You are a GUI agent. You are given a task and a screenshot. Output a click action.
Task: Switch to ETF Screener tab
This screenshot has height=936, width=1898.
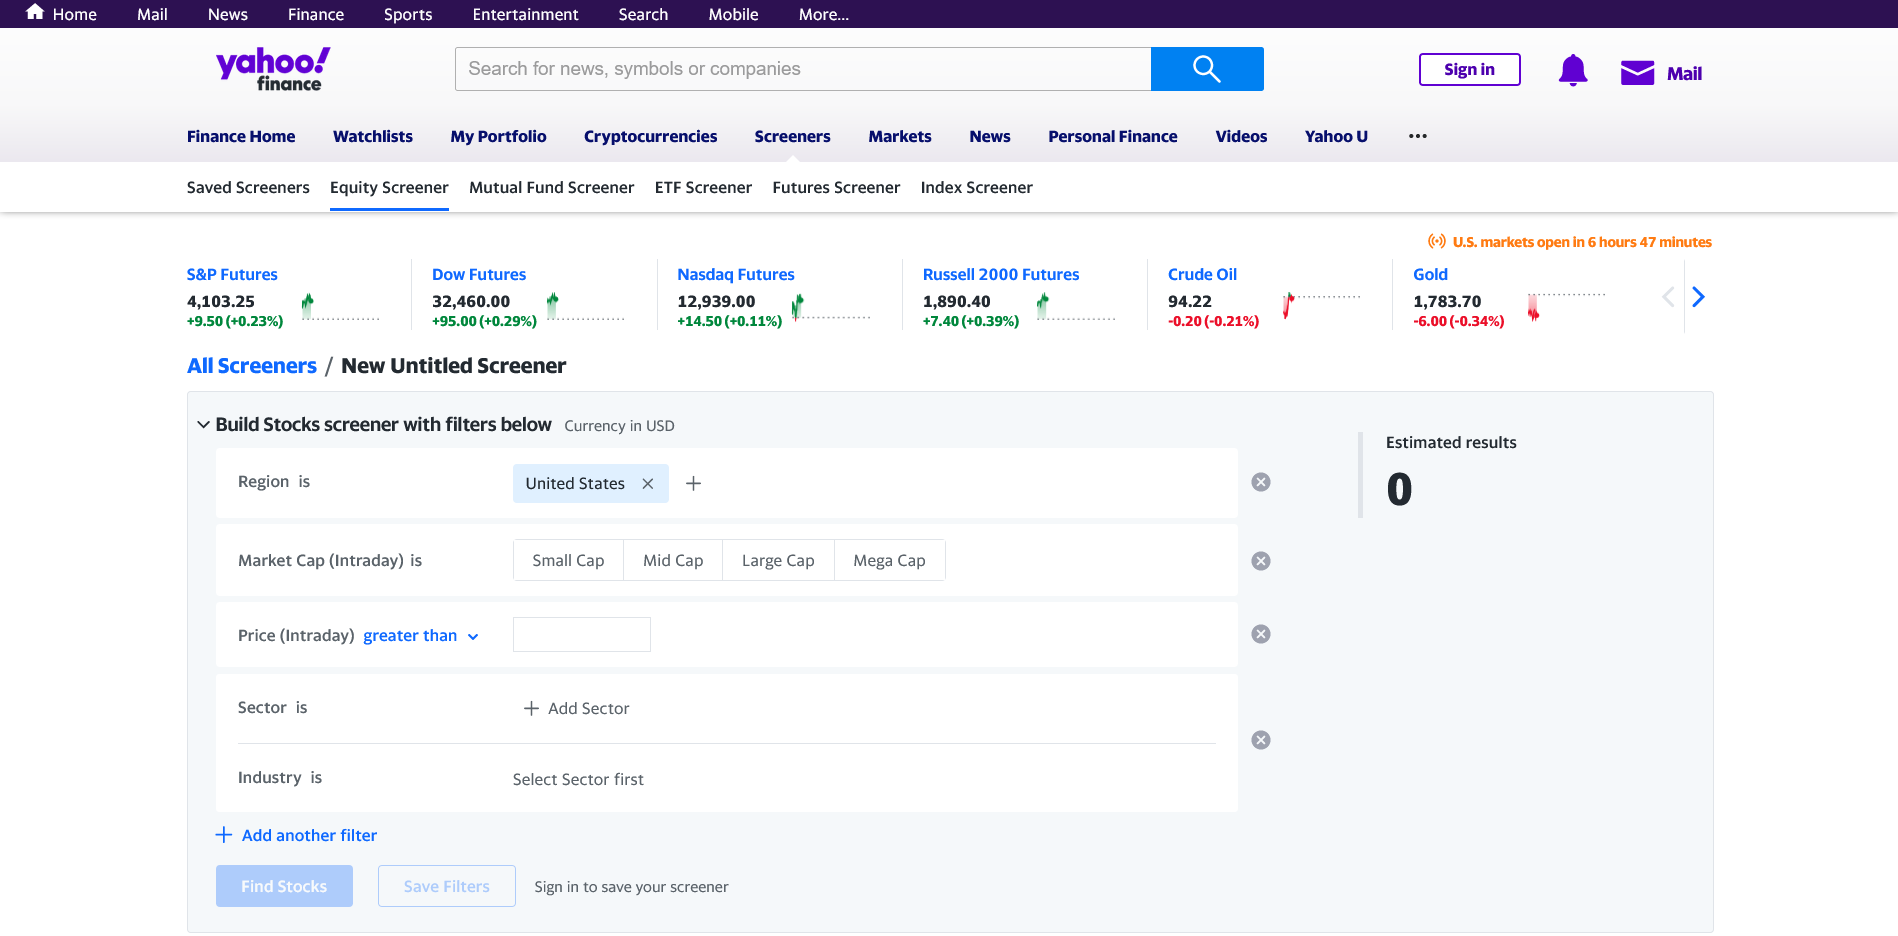coord(703,188)
